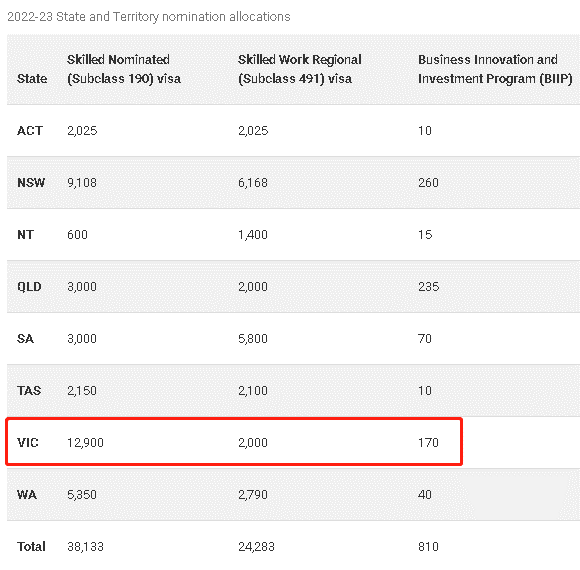
Task: Click the 2022-23 nomination allocations title
Action: tap(149, 17)
